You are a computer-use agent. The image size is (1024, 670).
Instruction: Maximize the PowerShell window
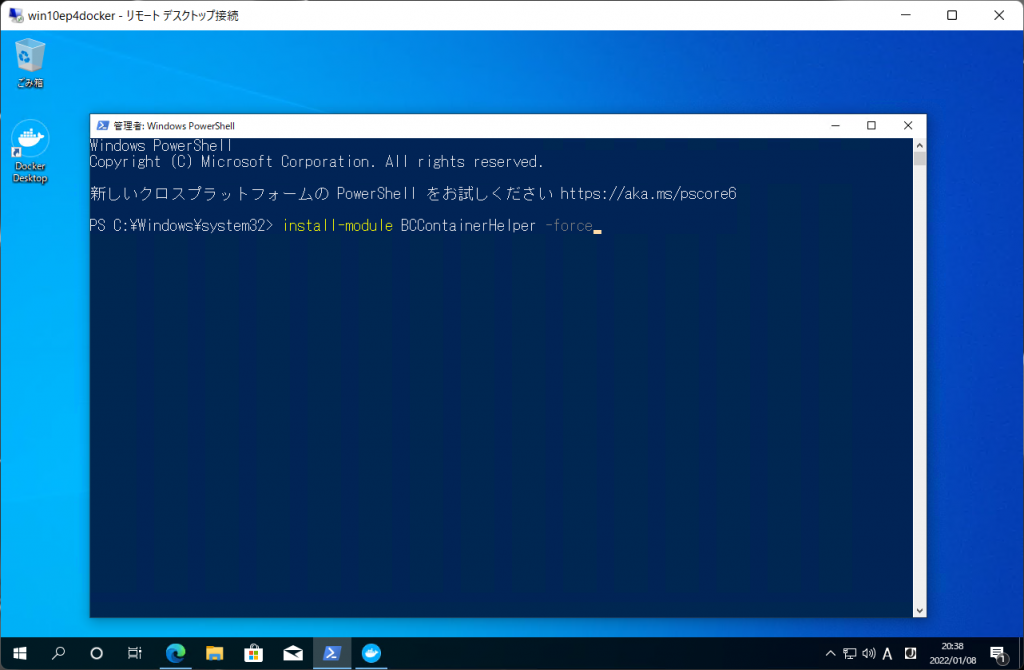click(x=871, y=125)
